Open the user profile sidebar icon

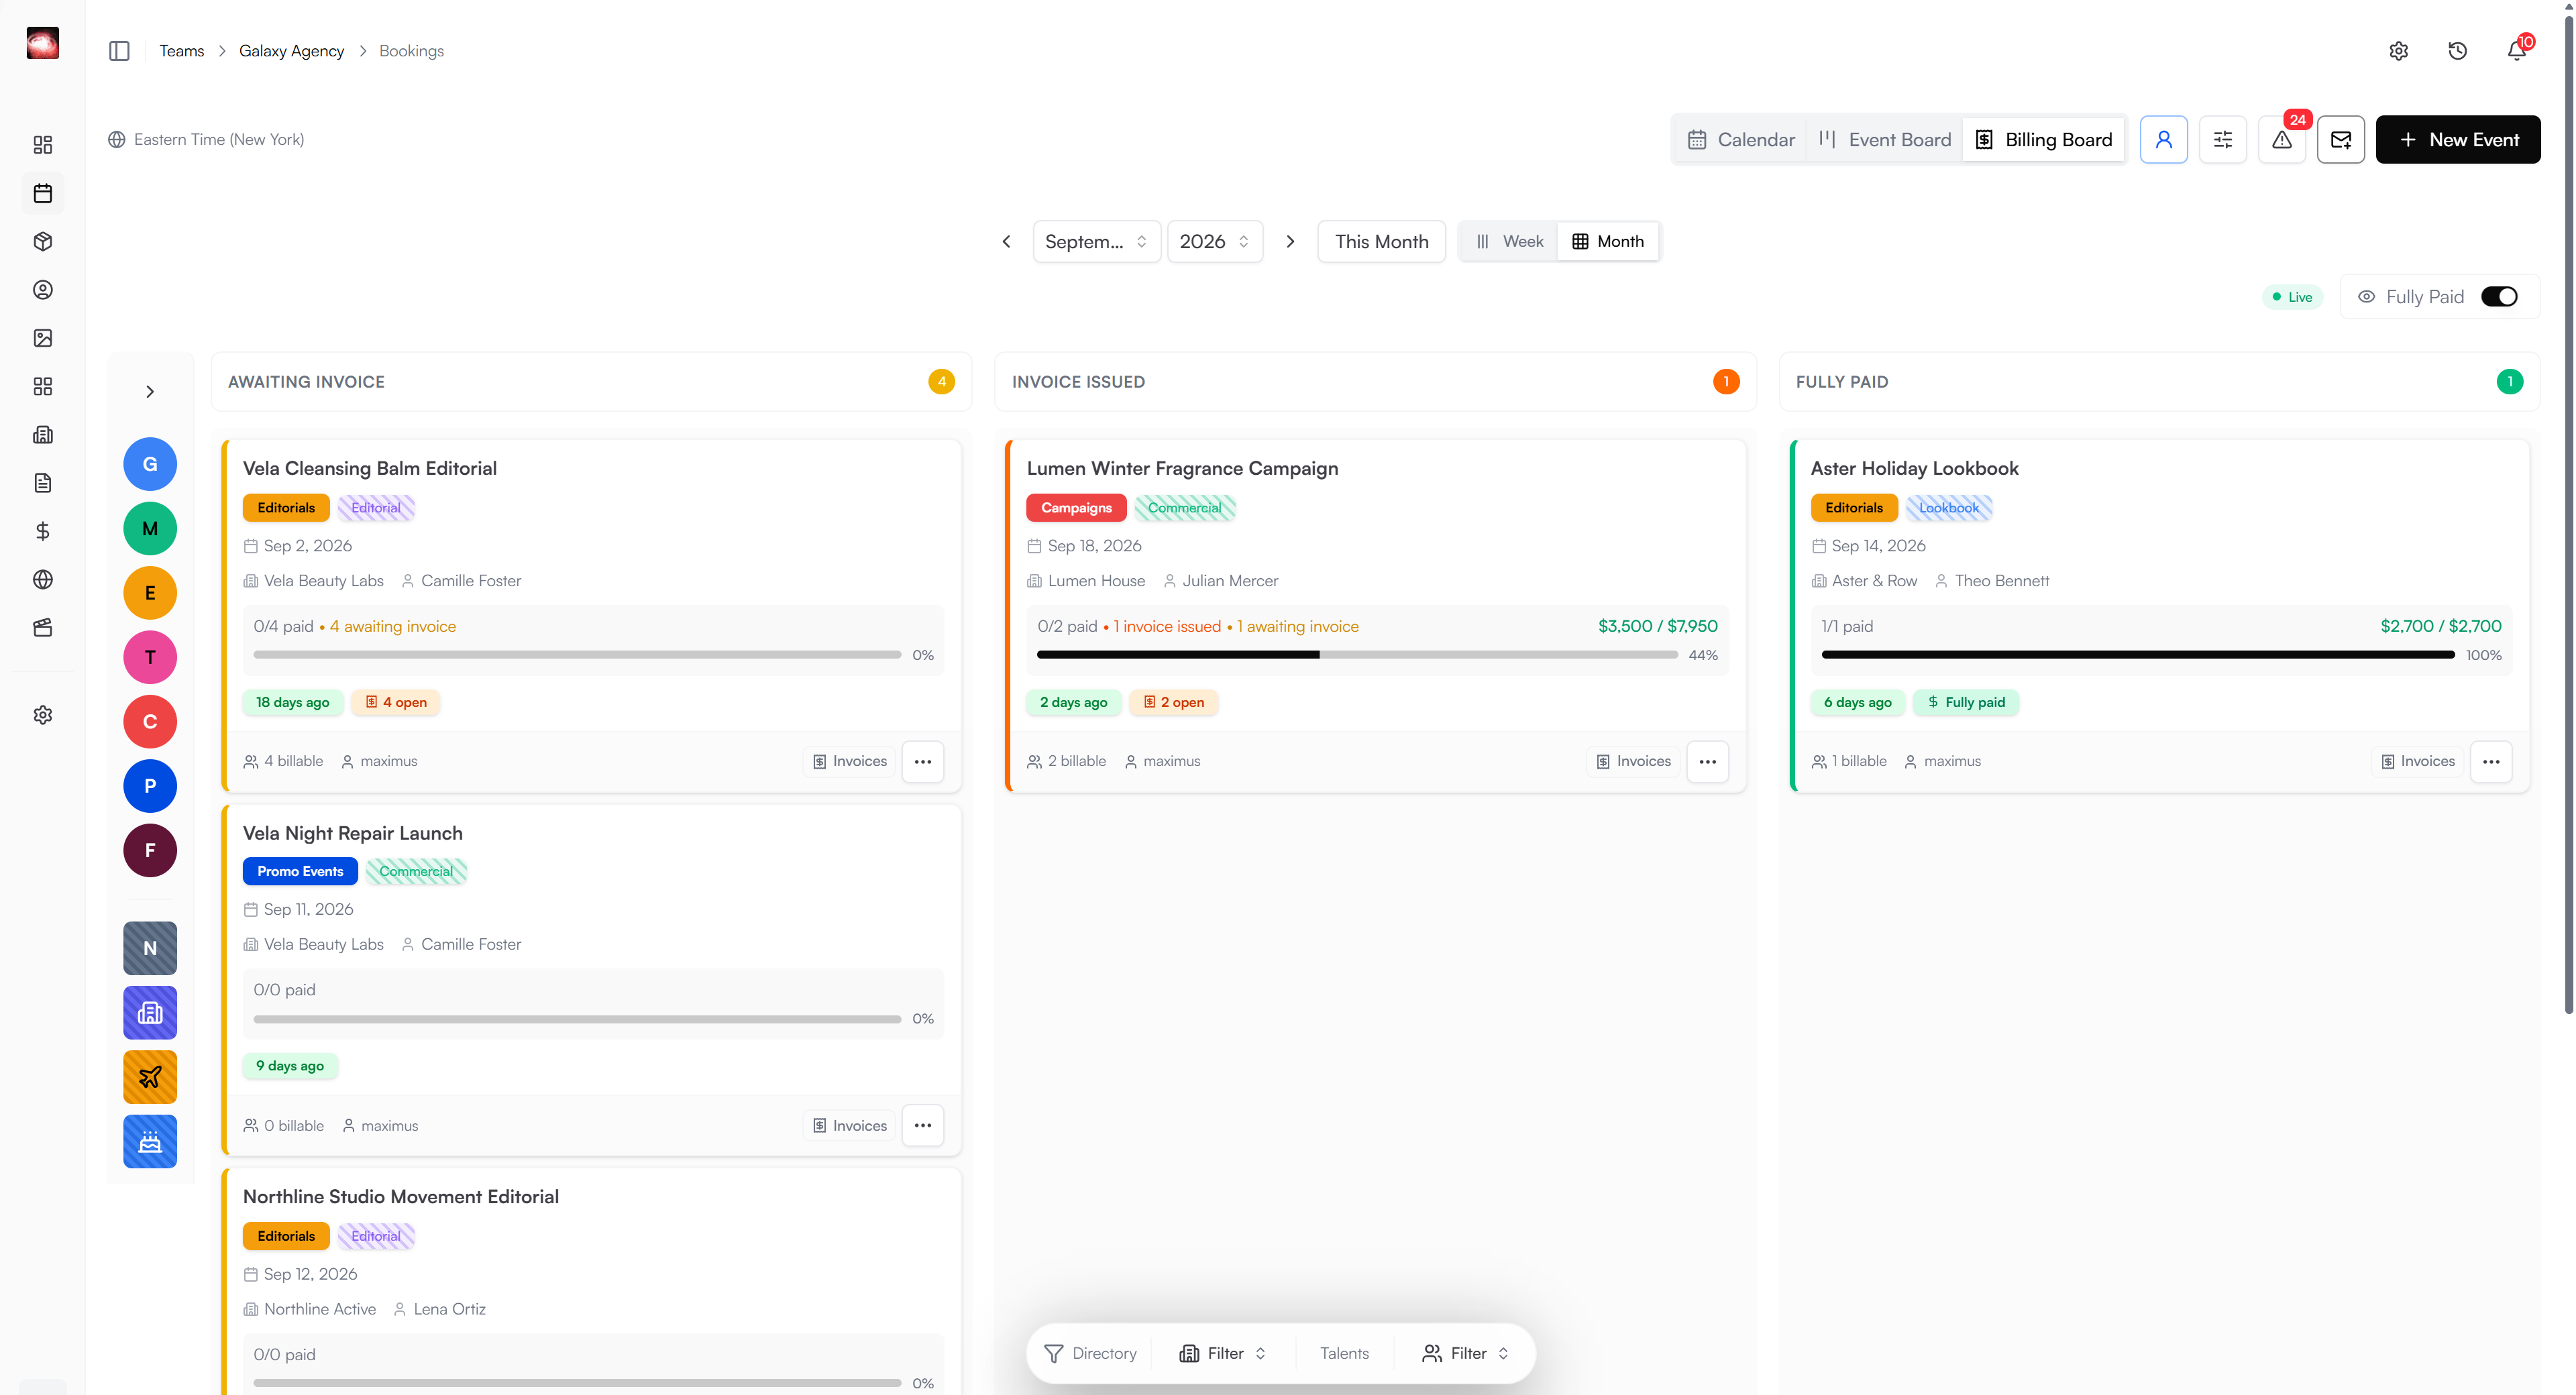coord(42,290)
